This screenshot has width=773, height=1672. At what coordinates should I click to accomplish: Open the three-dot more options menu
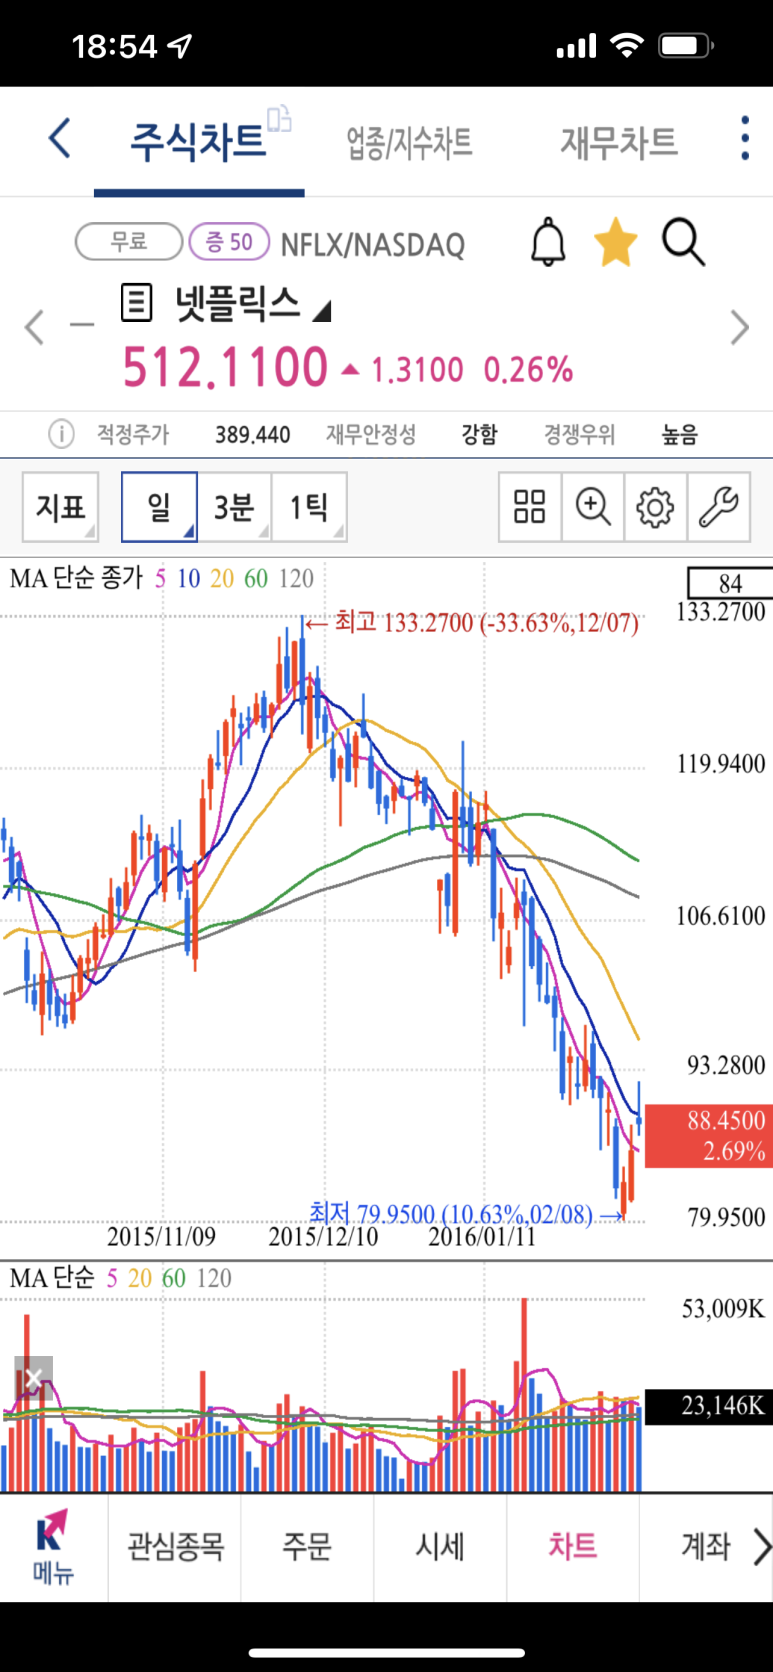[745, 138]
